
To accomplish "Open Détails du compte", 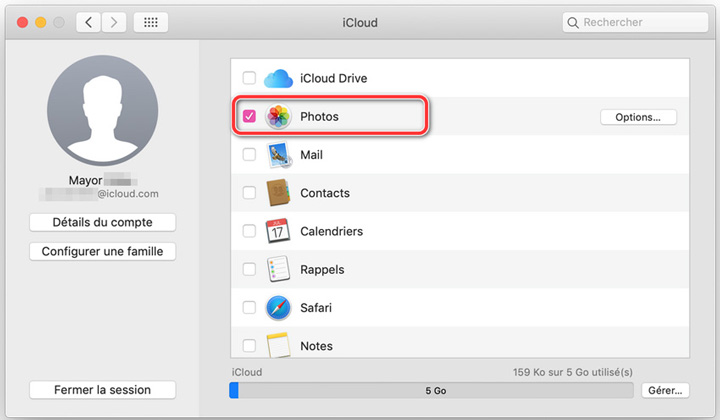I will pyautogui.click(x=103, y=222).
